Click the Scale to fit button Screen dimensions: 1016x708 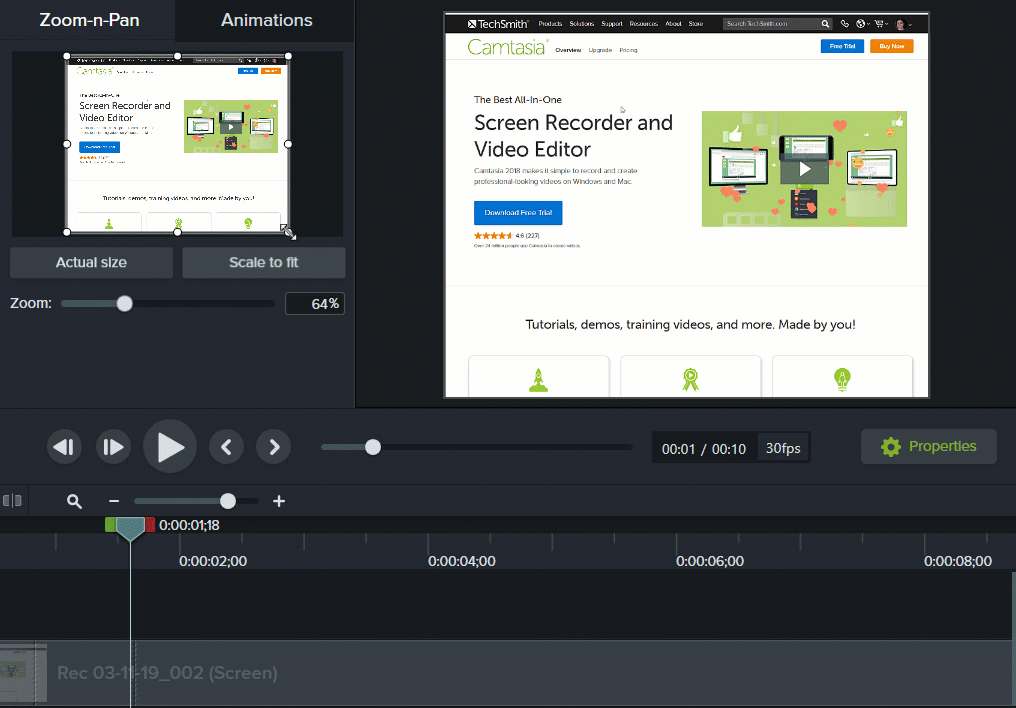click(x=264, y=262)
